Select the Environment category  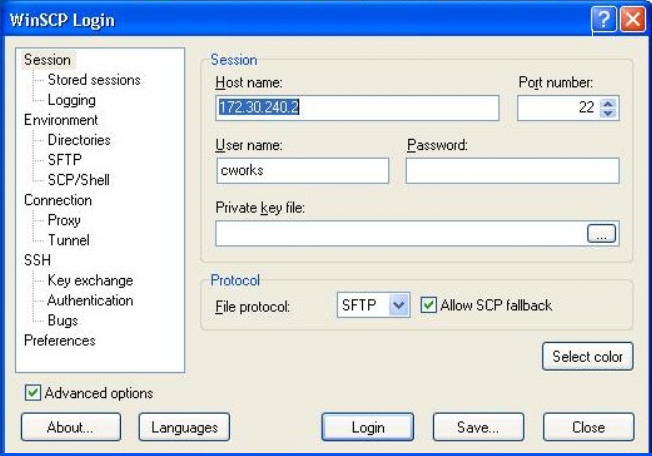pos(61,120)
